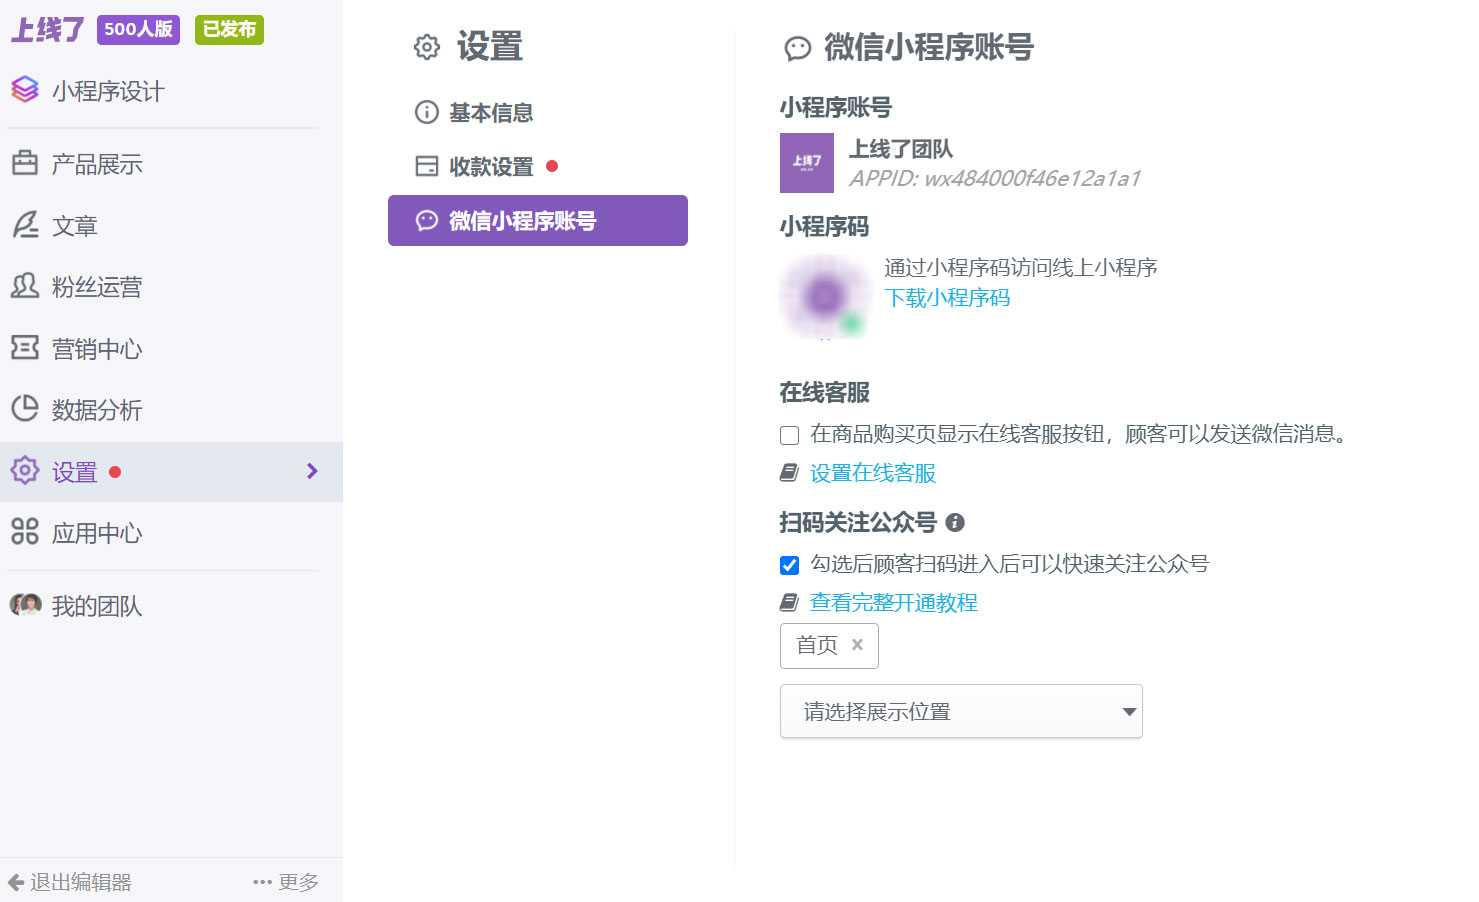This screenshot has width=1479, height=902.
Task: Open the 收款设置 payment settings tab
Action: click(x=492, y=166)
